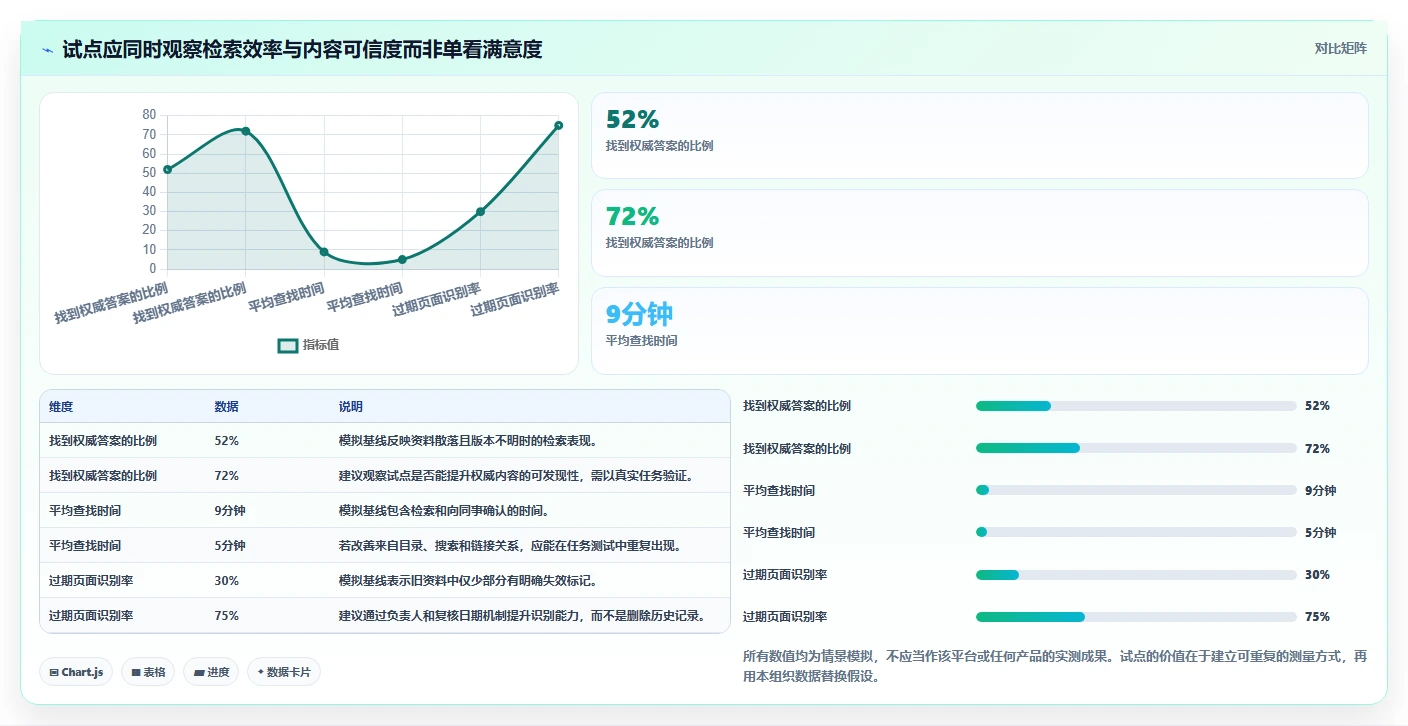Click the 30% value beside its progress bar

pyautogui.click(x=1317, y=574)
